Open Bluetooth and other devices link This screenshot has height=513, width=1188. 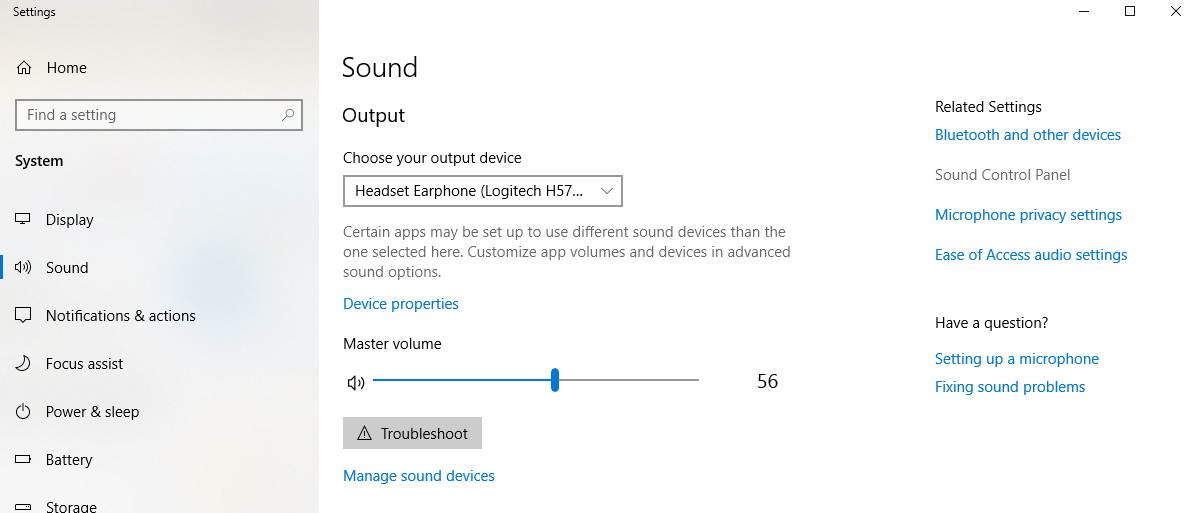click(1027, 135)
